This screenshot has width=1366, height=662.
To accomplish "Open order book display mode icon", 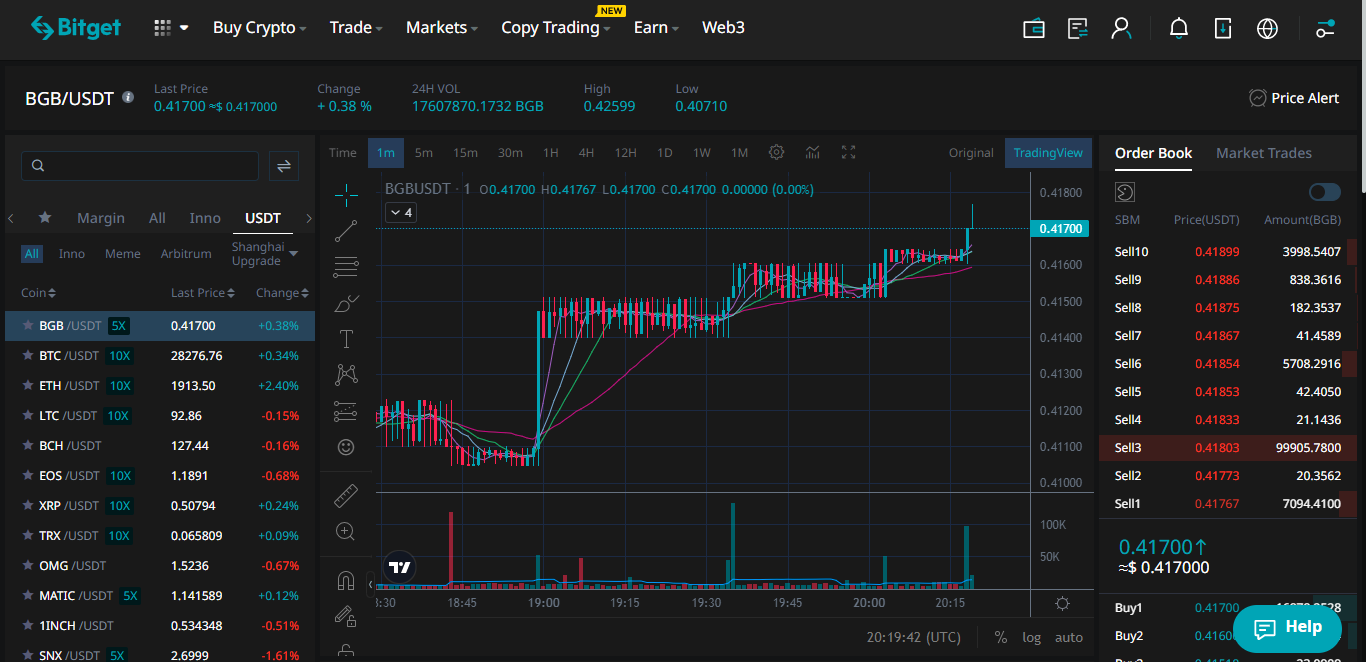I will tap(1125, 192).
